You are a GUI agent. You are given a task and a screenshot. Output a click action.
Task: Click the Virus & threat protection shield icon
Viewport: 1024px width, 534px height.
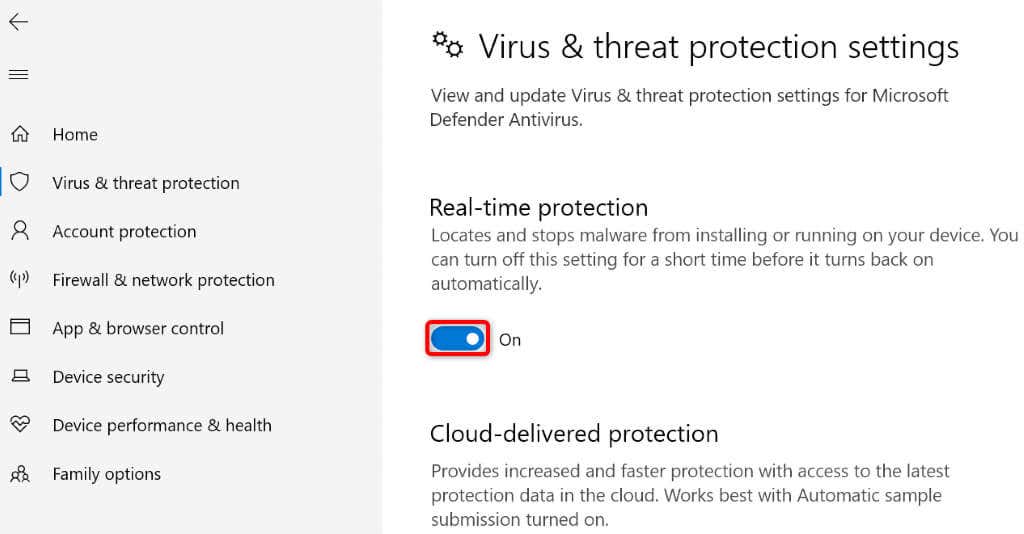point(20,182)
